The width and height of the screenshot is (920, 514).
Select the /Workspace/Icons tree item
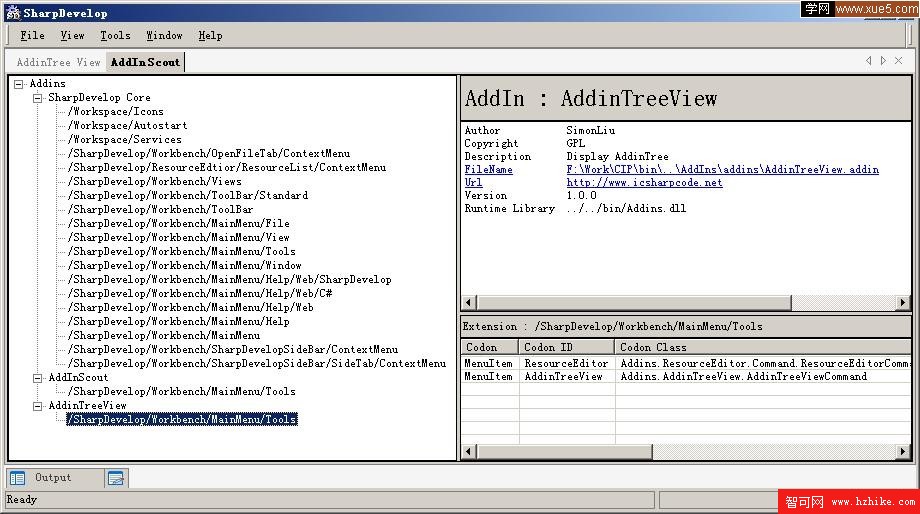(x=116, y=111)
